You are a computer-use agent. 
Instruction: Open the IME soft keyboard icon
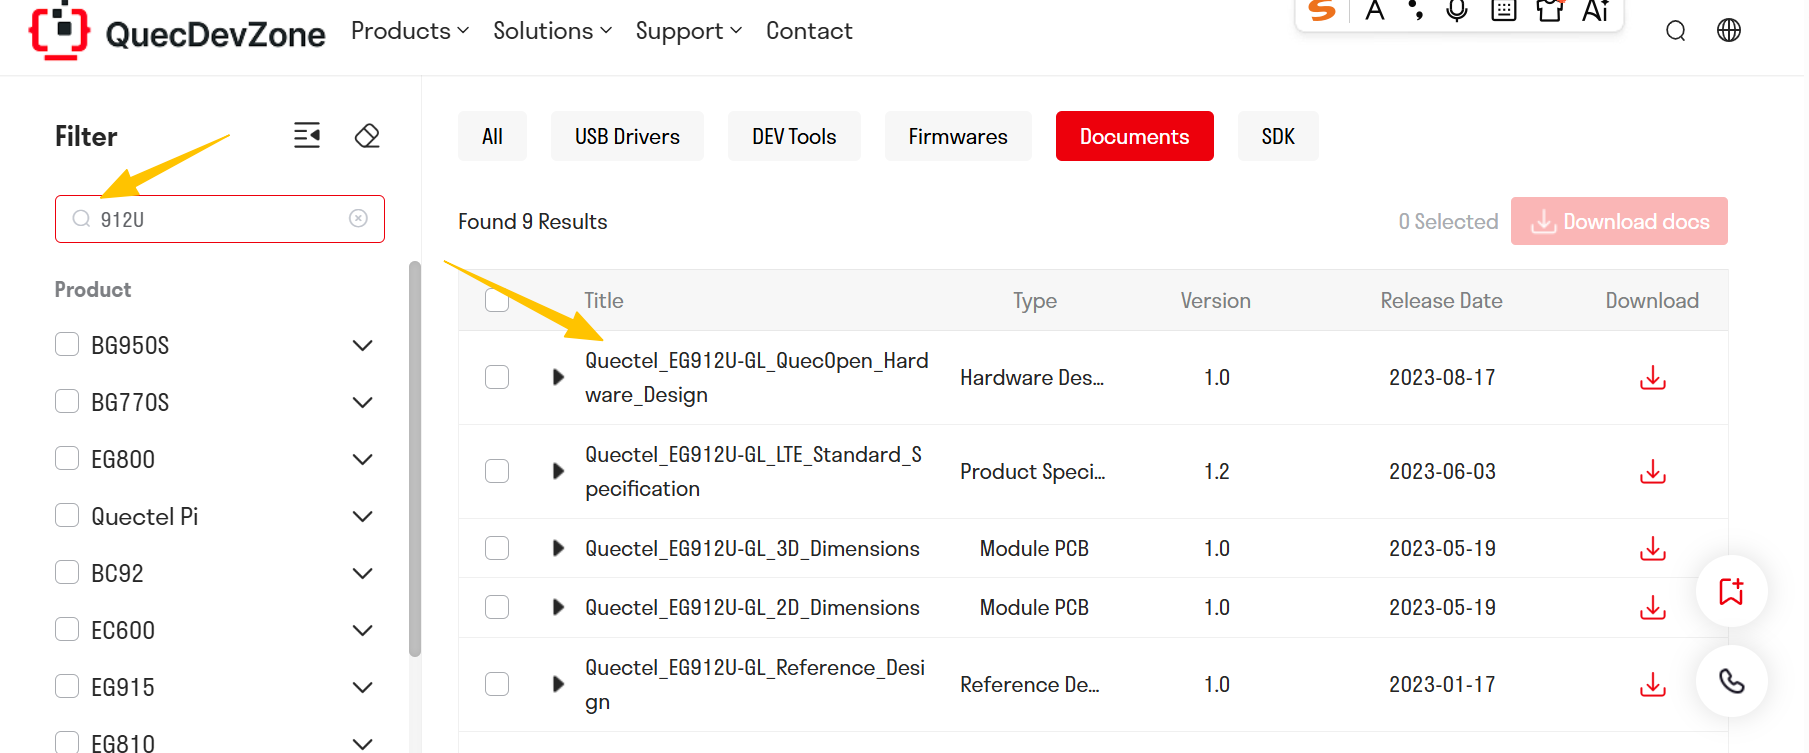1504,10
